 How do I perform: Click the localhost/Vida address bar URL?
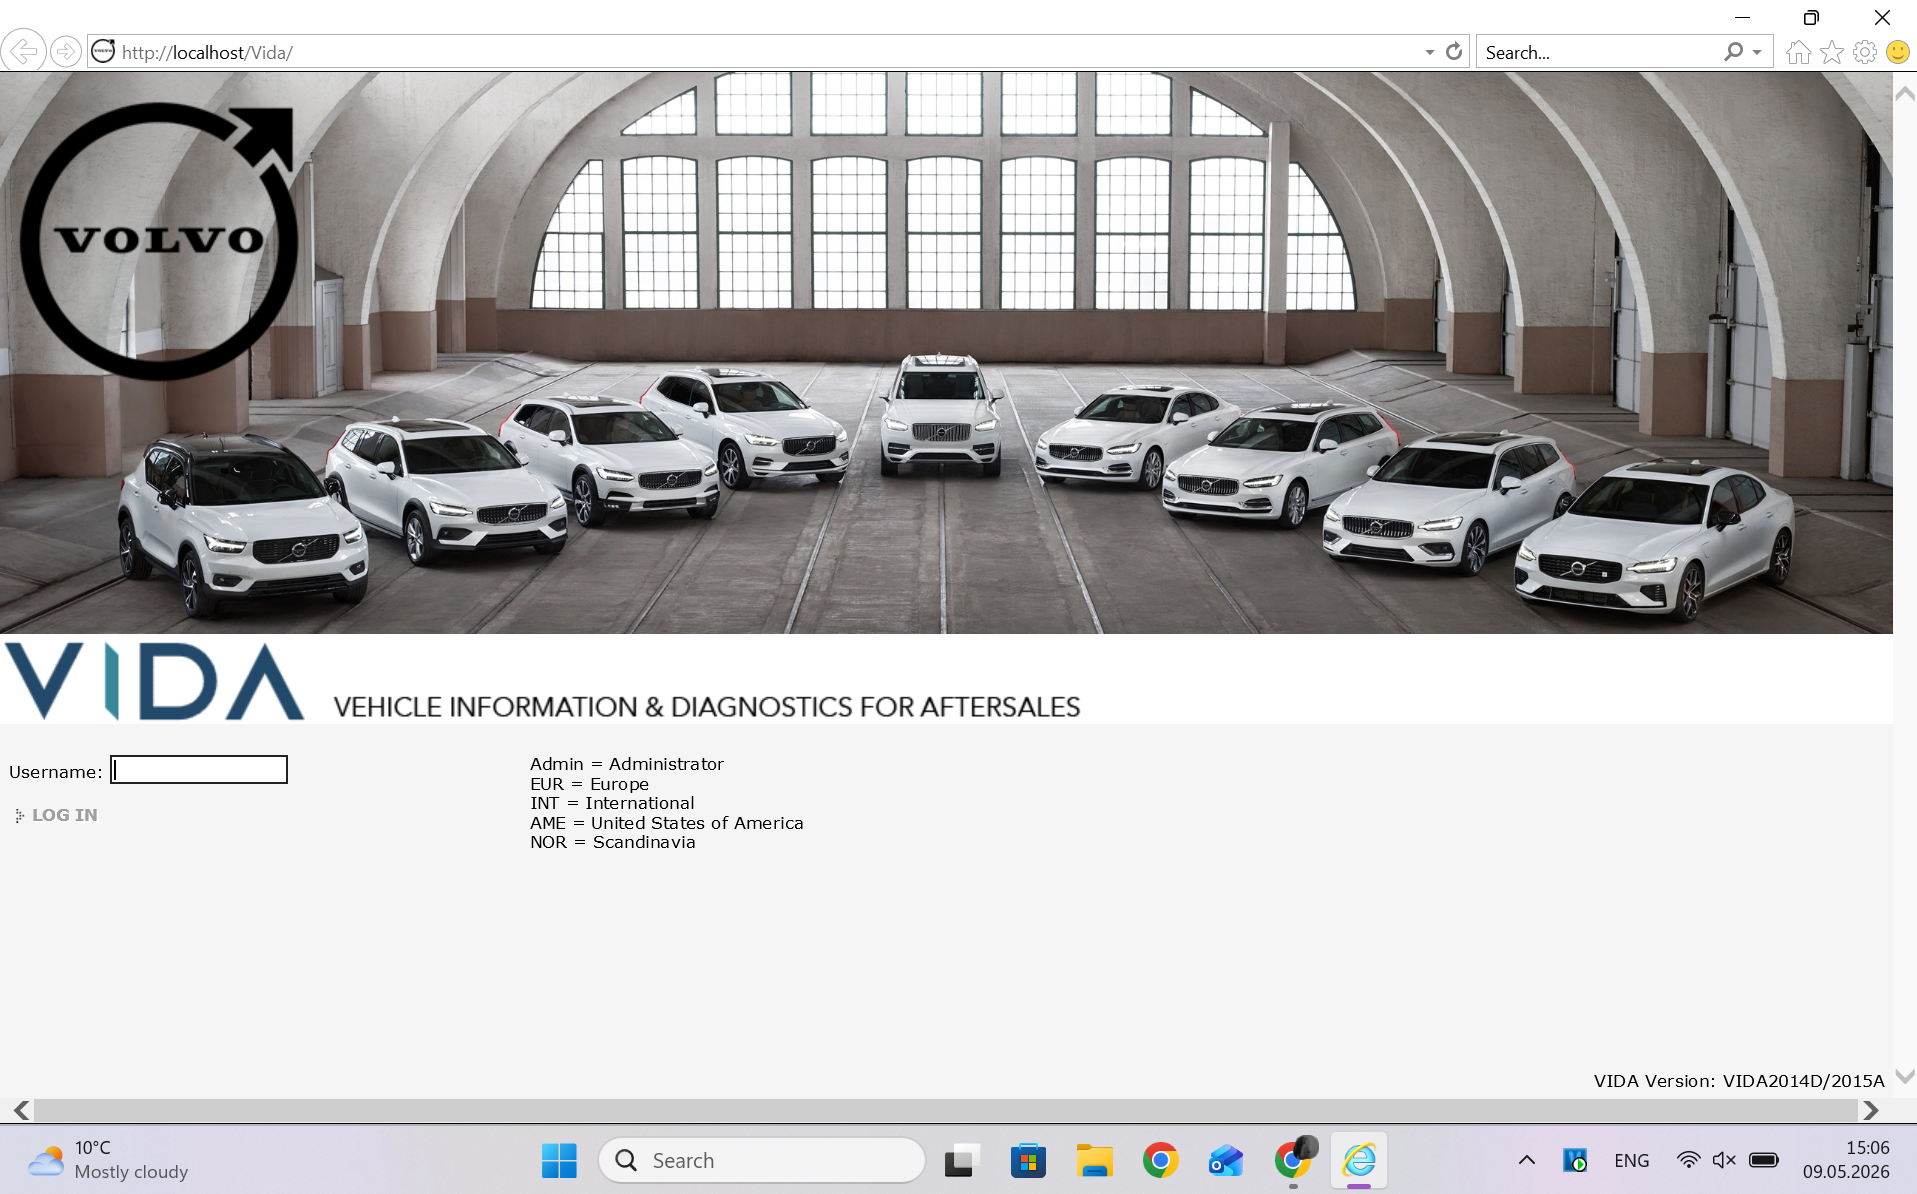click(207, 52)
